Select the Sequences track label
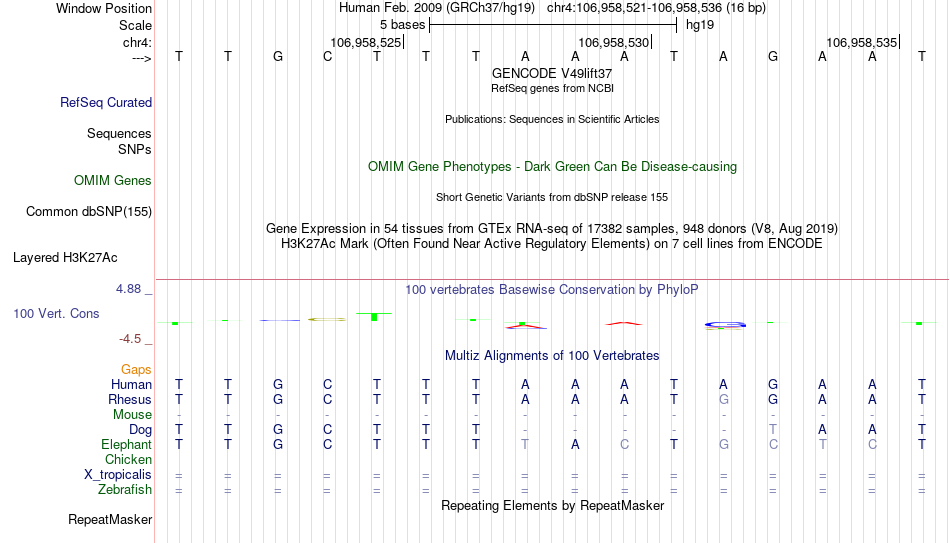 pos(119,133)
